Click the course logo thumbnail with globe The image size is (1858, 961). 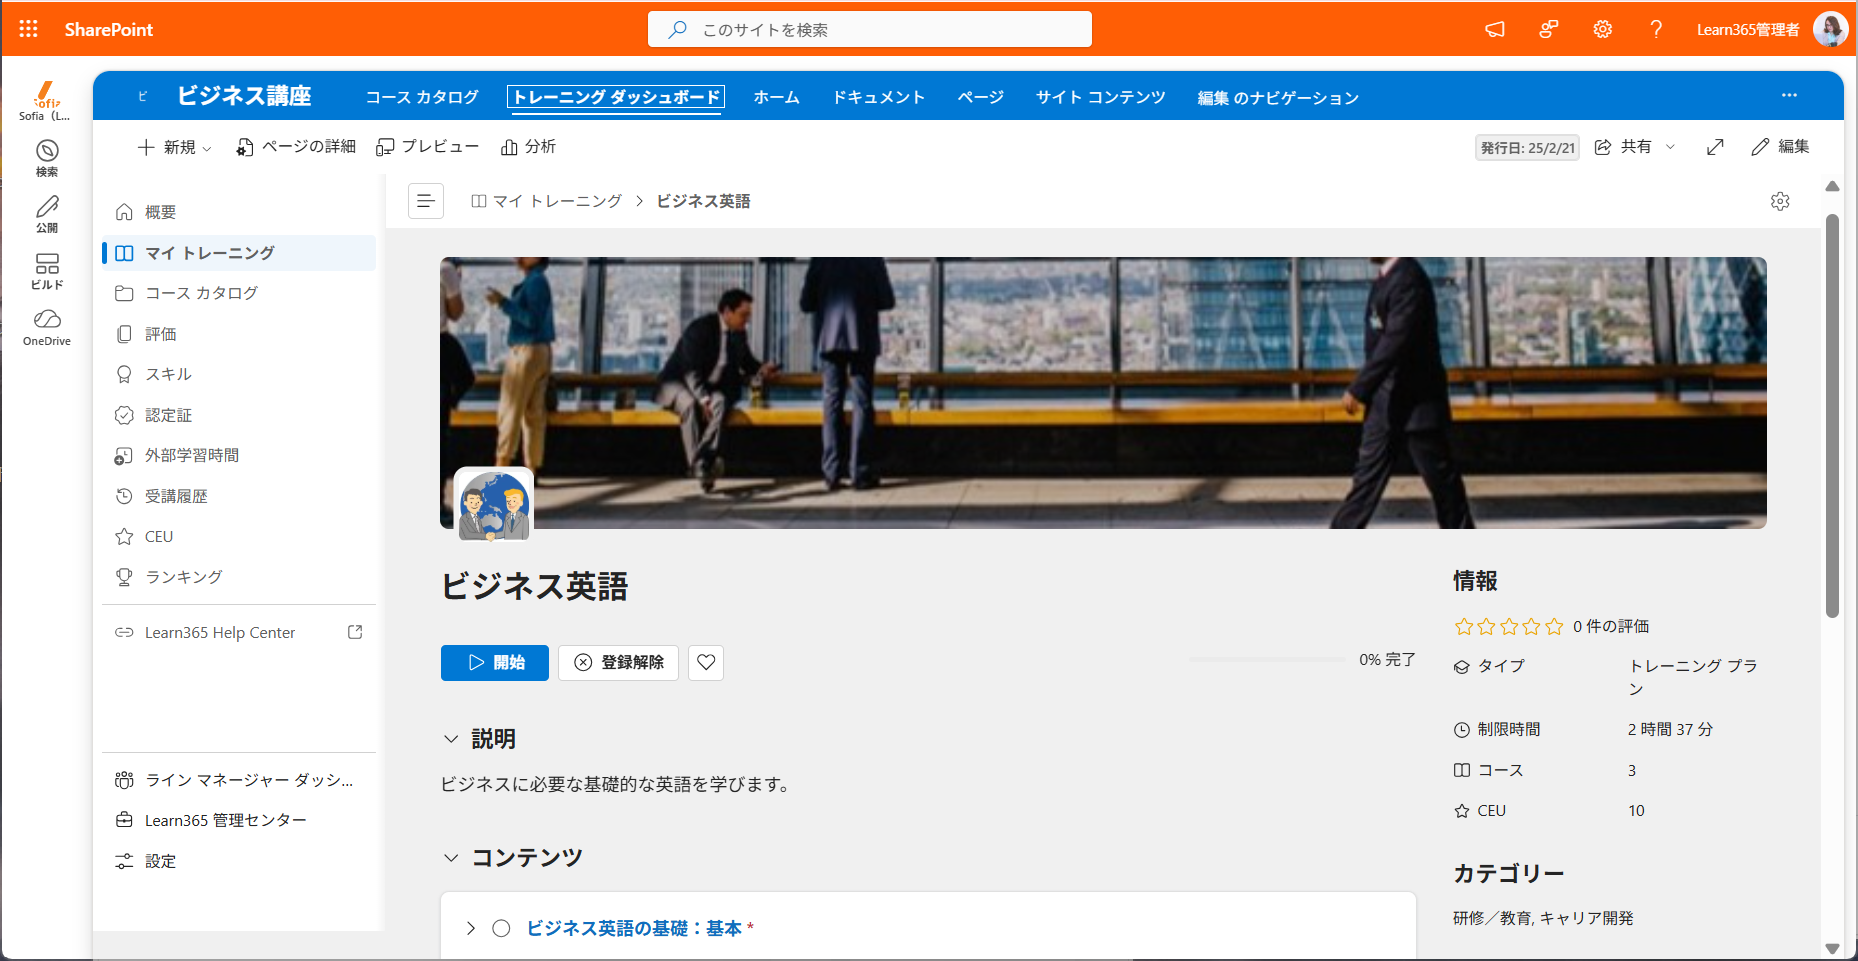tap(494, 504)
